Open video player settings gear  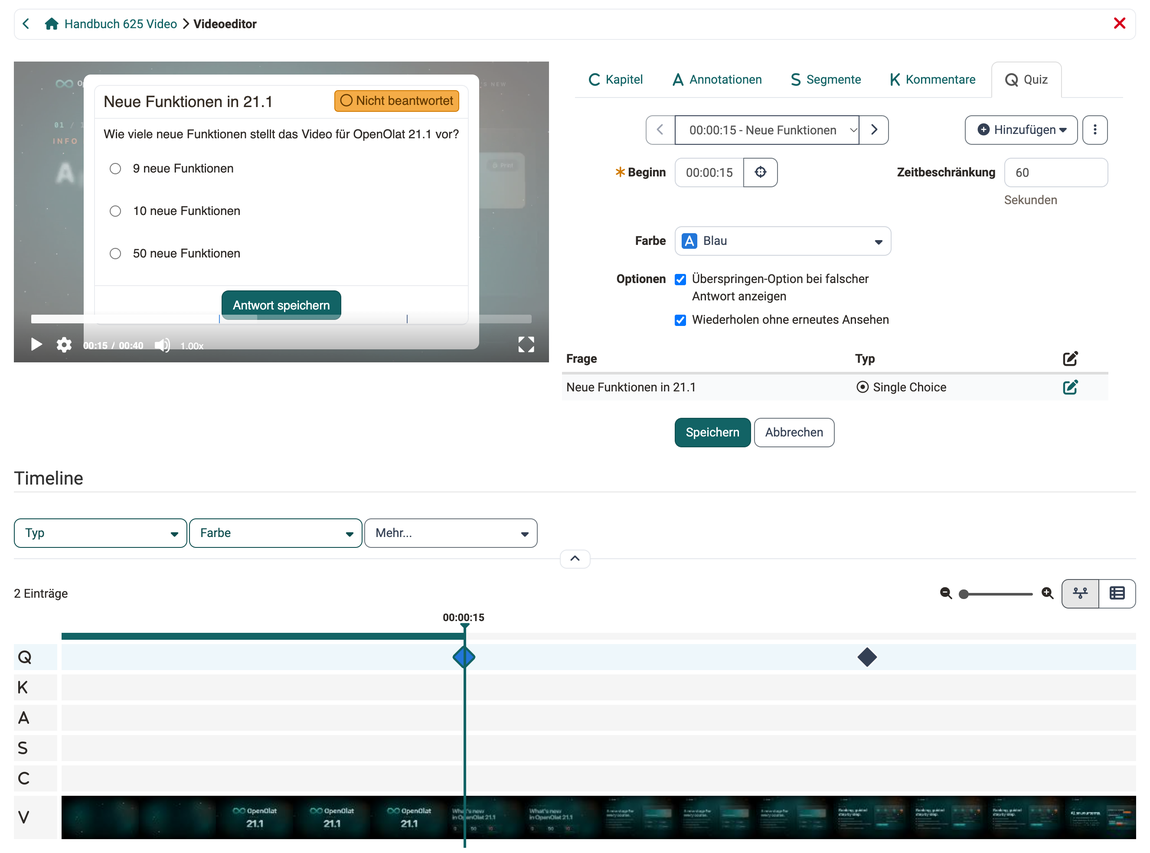click(x=65, y=345)
